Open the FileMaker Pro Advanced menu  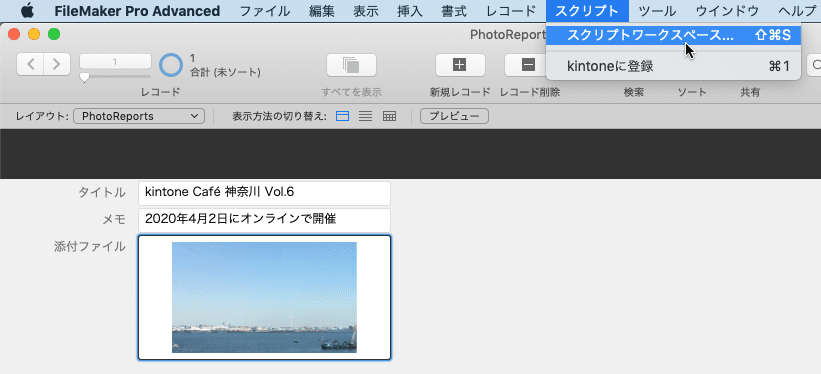click(x=137, y=10)
